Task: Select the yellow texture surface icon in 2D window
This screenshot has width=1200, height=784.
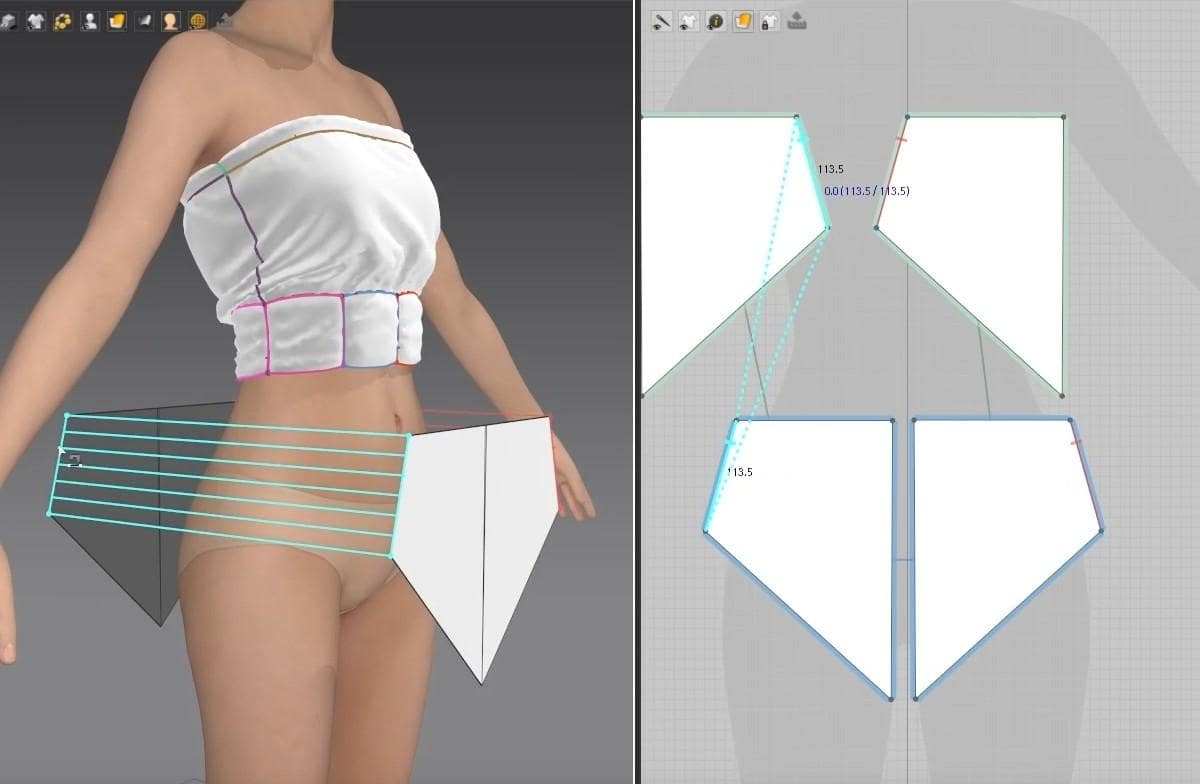Action: click(743, 20)
